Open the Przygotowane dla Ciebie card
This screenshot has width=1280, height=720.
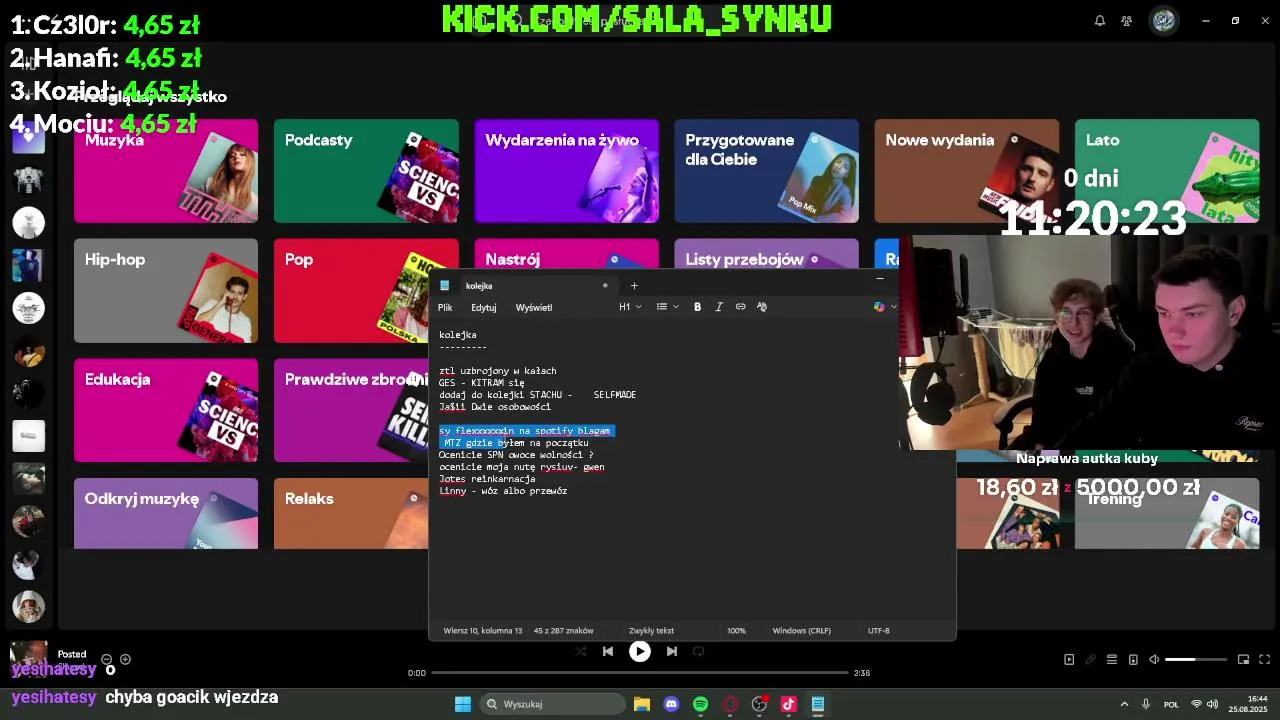click(x=766, y=171)
